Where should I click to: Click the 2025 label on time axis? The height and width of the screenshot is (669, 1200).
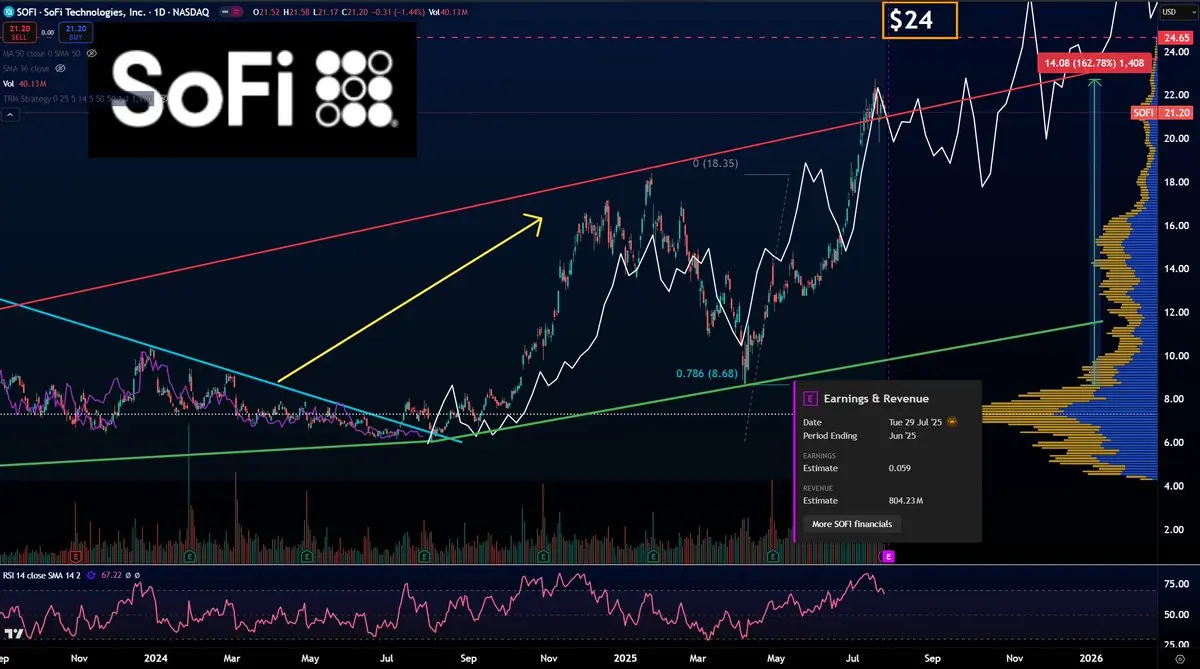click(625, 659)
